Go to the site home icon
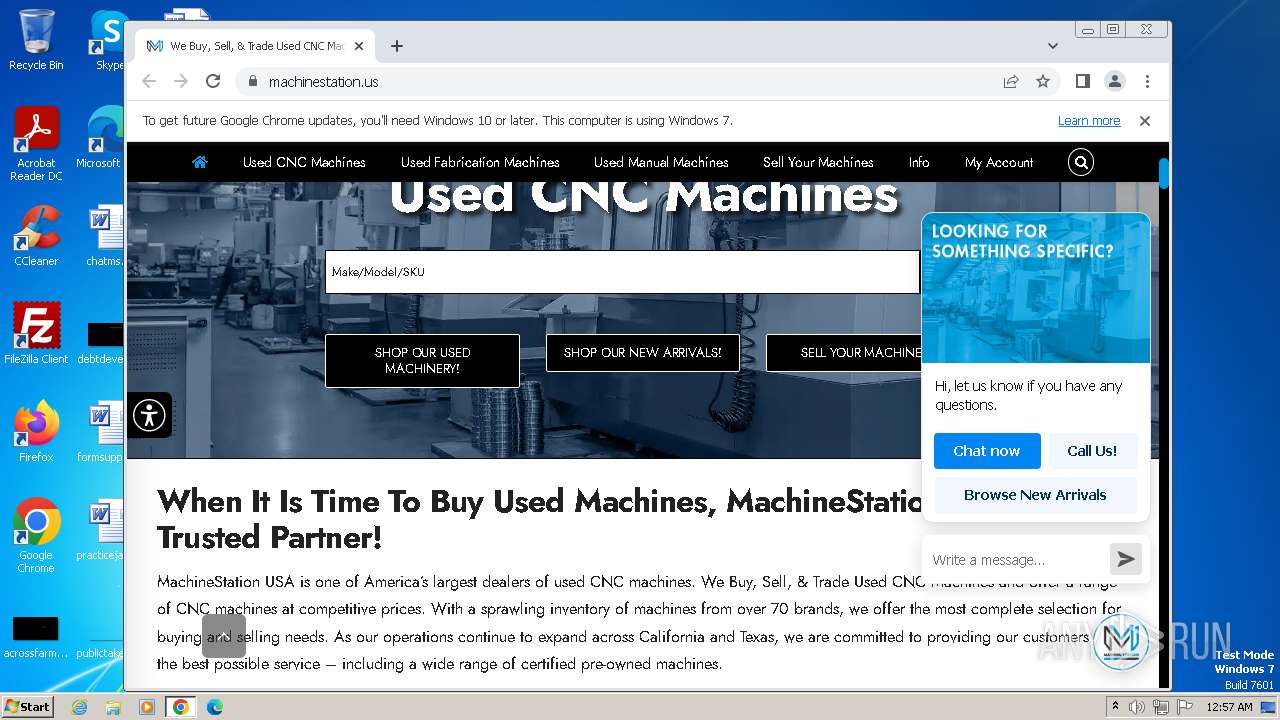The width and height of the screenshot is (1280, 720). [x=200, y=162]
